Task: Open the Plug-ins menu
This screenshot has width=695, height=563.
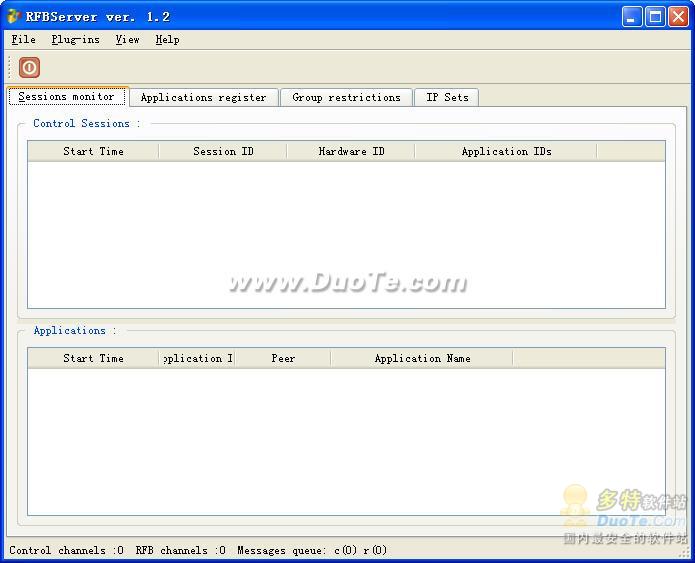Action: coord(75,39)
